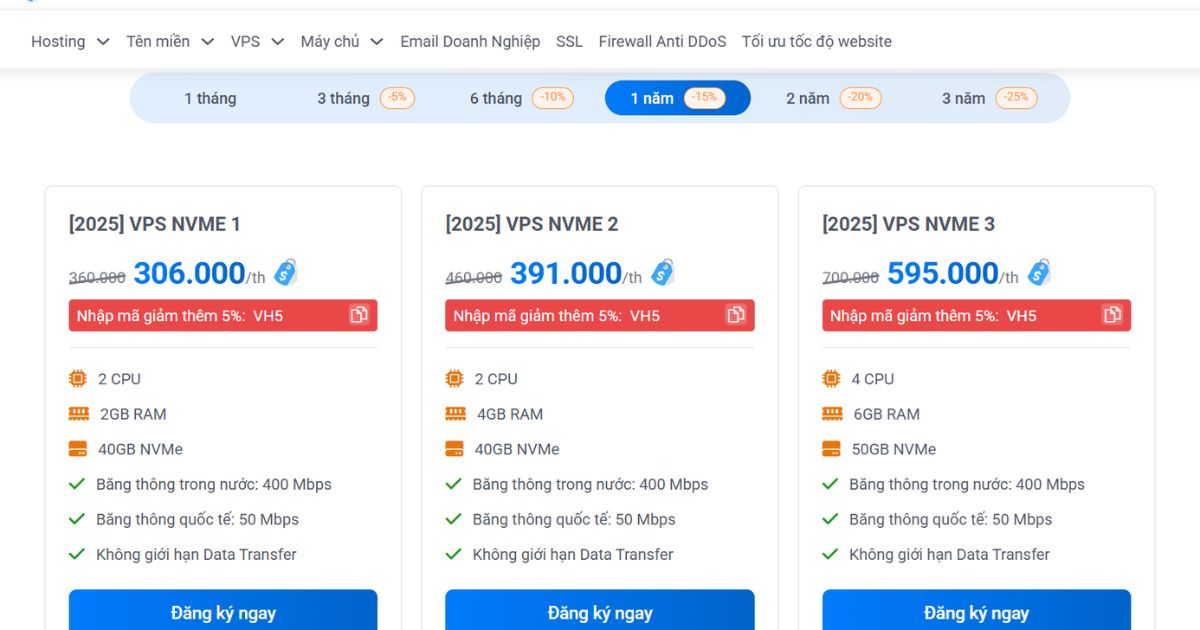The height and width of the screenshot is (630, 1200).
Task: Open the VPS dropdown menu
Action: pyautogui.click(x=245, y=41)
